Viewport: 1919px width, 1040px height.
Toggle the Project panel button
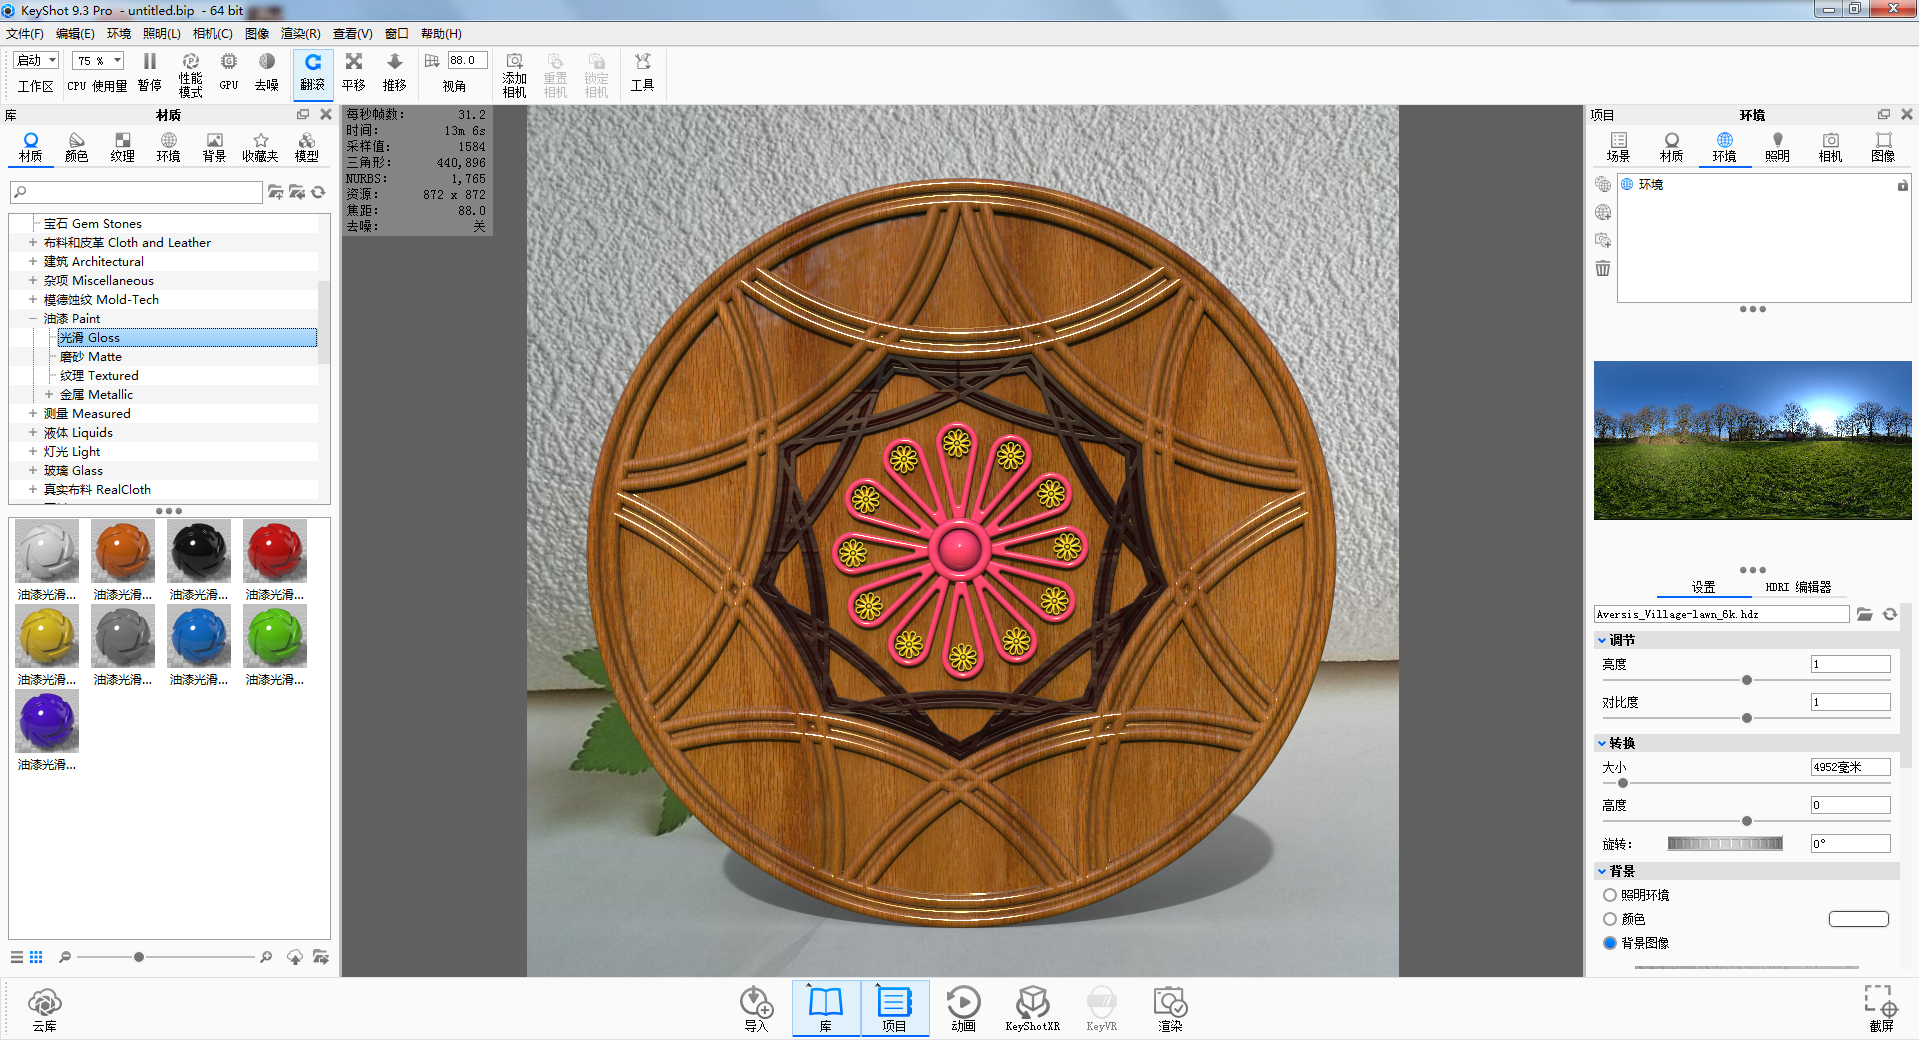(x=894, y=1007)
